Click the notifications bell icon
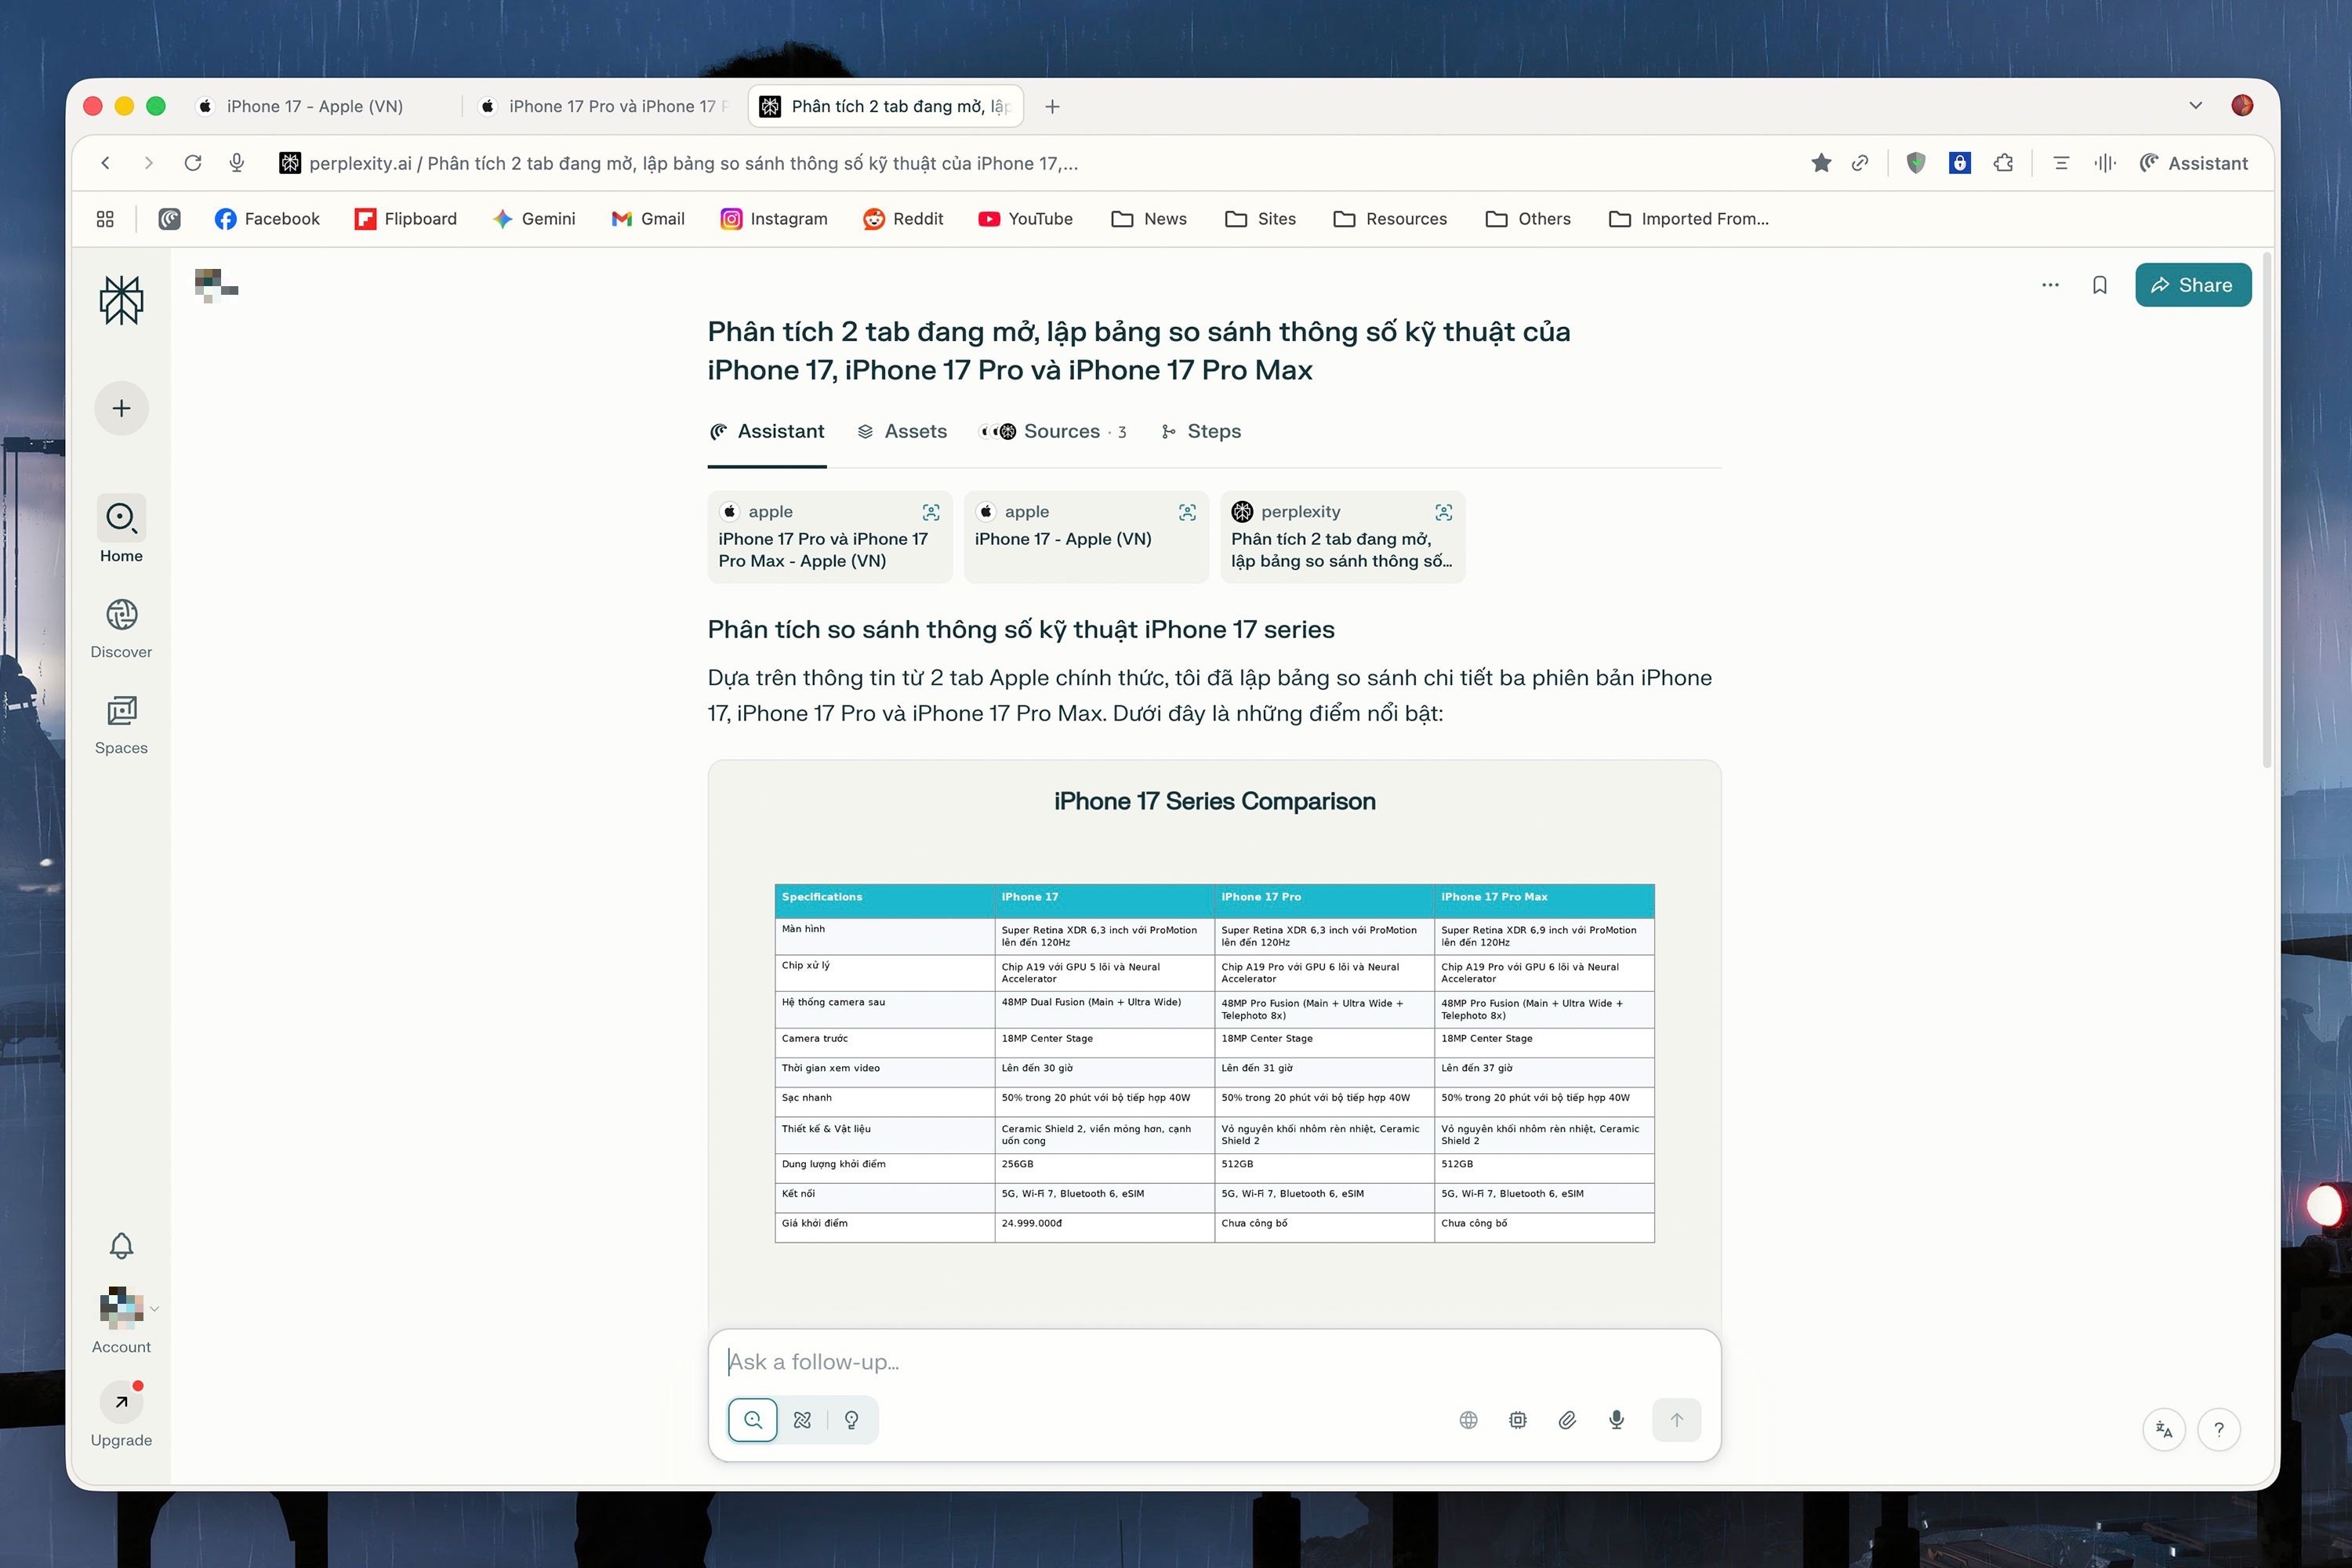Viewport: 2352px width, 1568px height. [x=121, y=1245]
